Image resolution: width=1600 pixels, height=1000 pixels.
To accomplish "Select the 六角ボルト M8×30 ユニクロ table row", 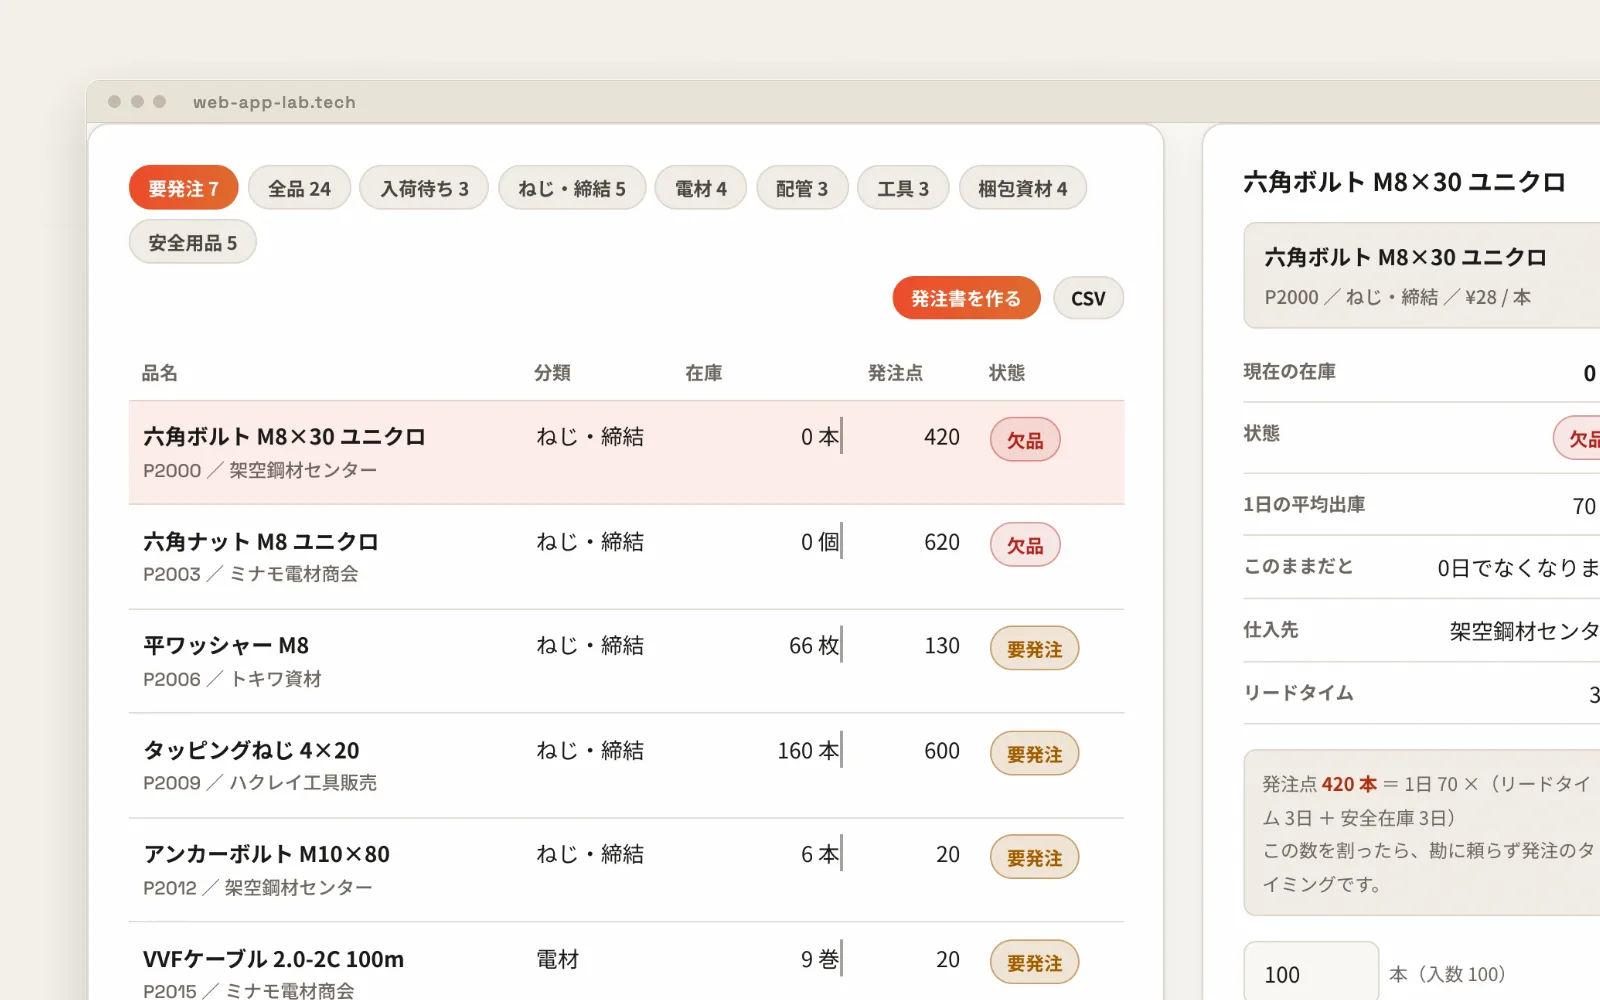I will tap(626, 452).
